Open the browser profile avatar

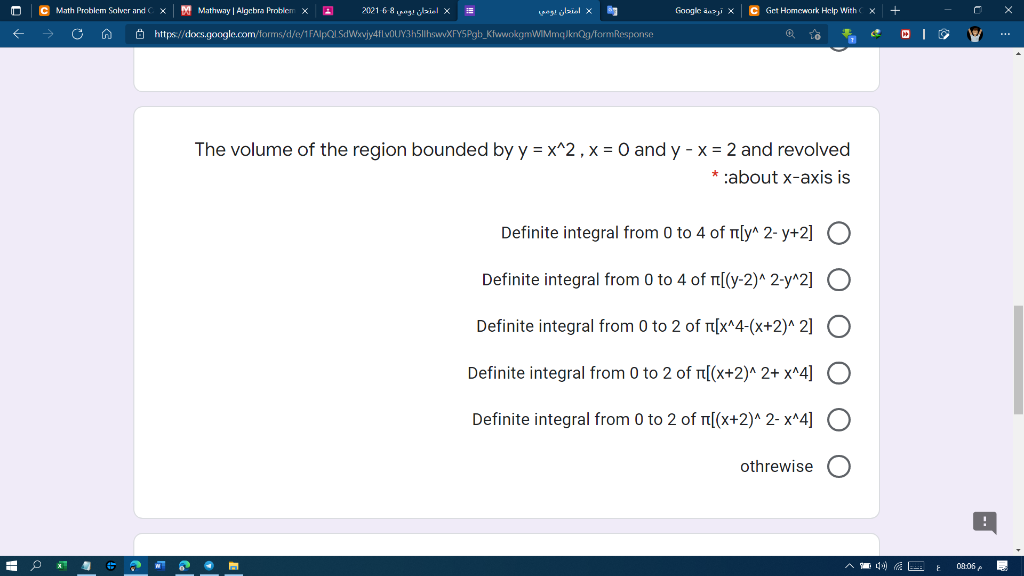(975, 34)
